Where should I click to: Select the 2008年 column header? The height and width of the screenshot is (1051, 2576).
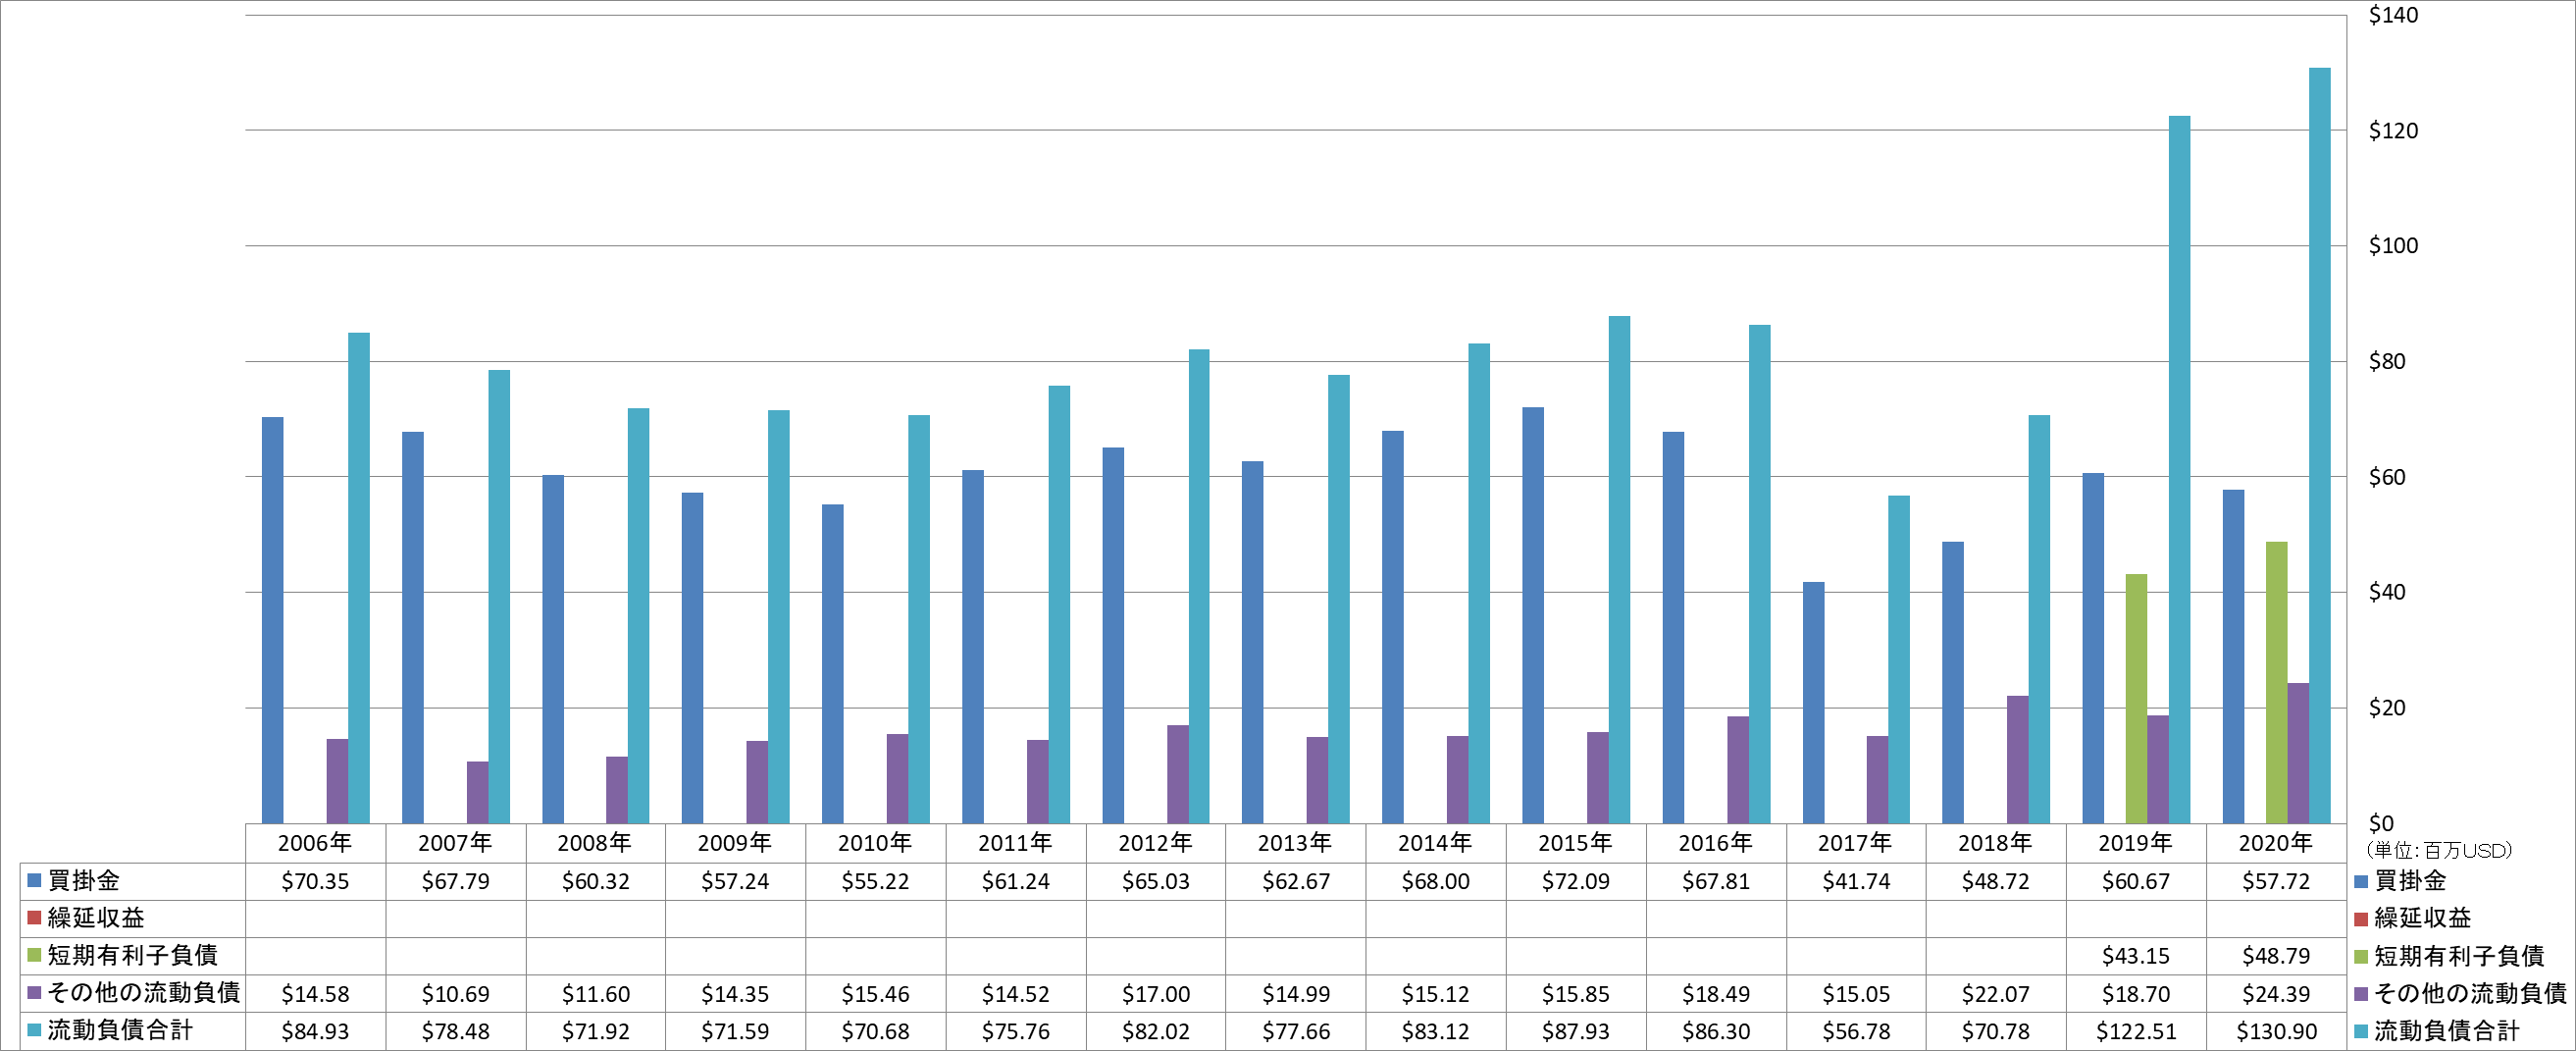point(595,843)
